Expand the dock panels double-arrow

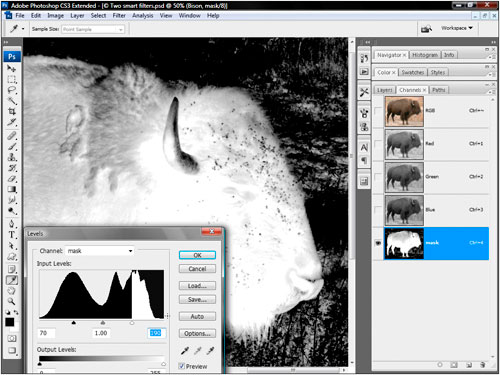click(x=367, y=42)
